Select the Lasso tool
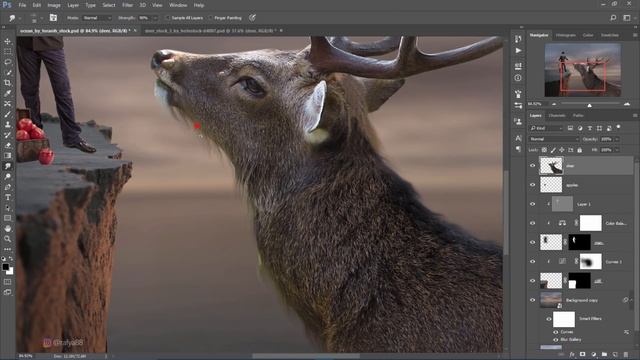The image size is (640, 360). (7, 62)
